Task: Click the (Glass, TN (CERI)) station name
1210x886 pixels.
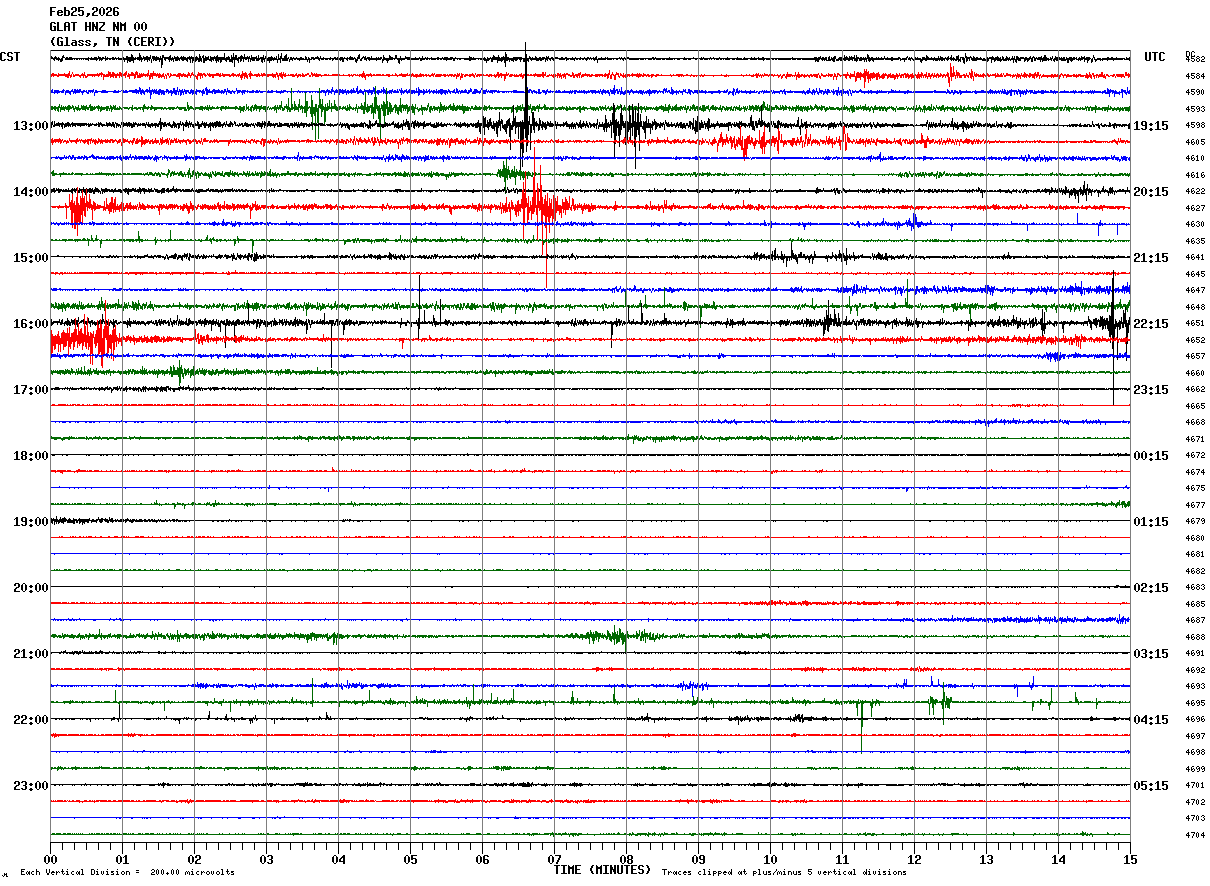Action: (x=112, y=42)
